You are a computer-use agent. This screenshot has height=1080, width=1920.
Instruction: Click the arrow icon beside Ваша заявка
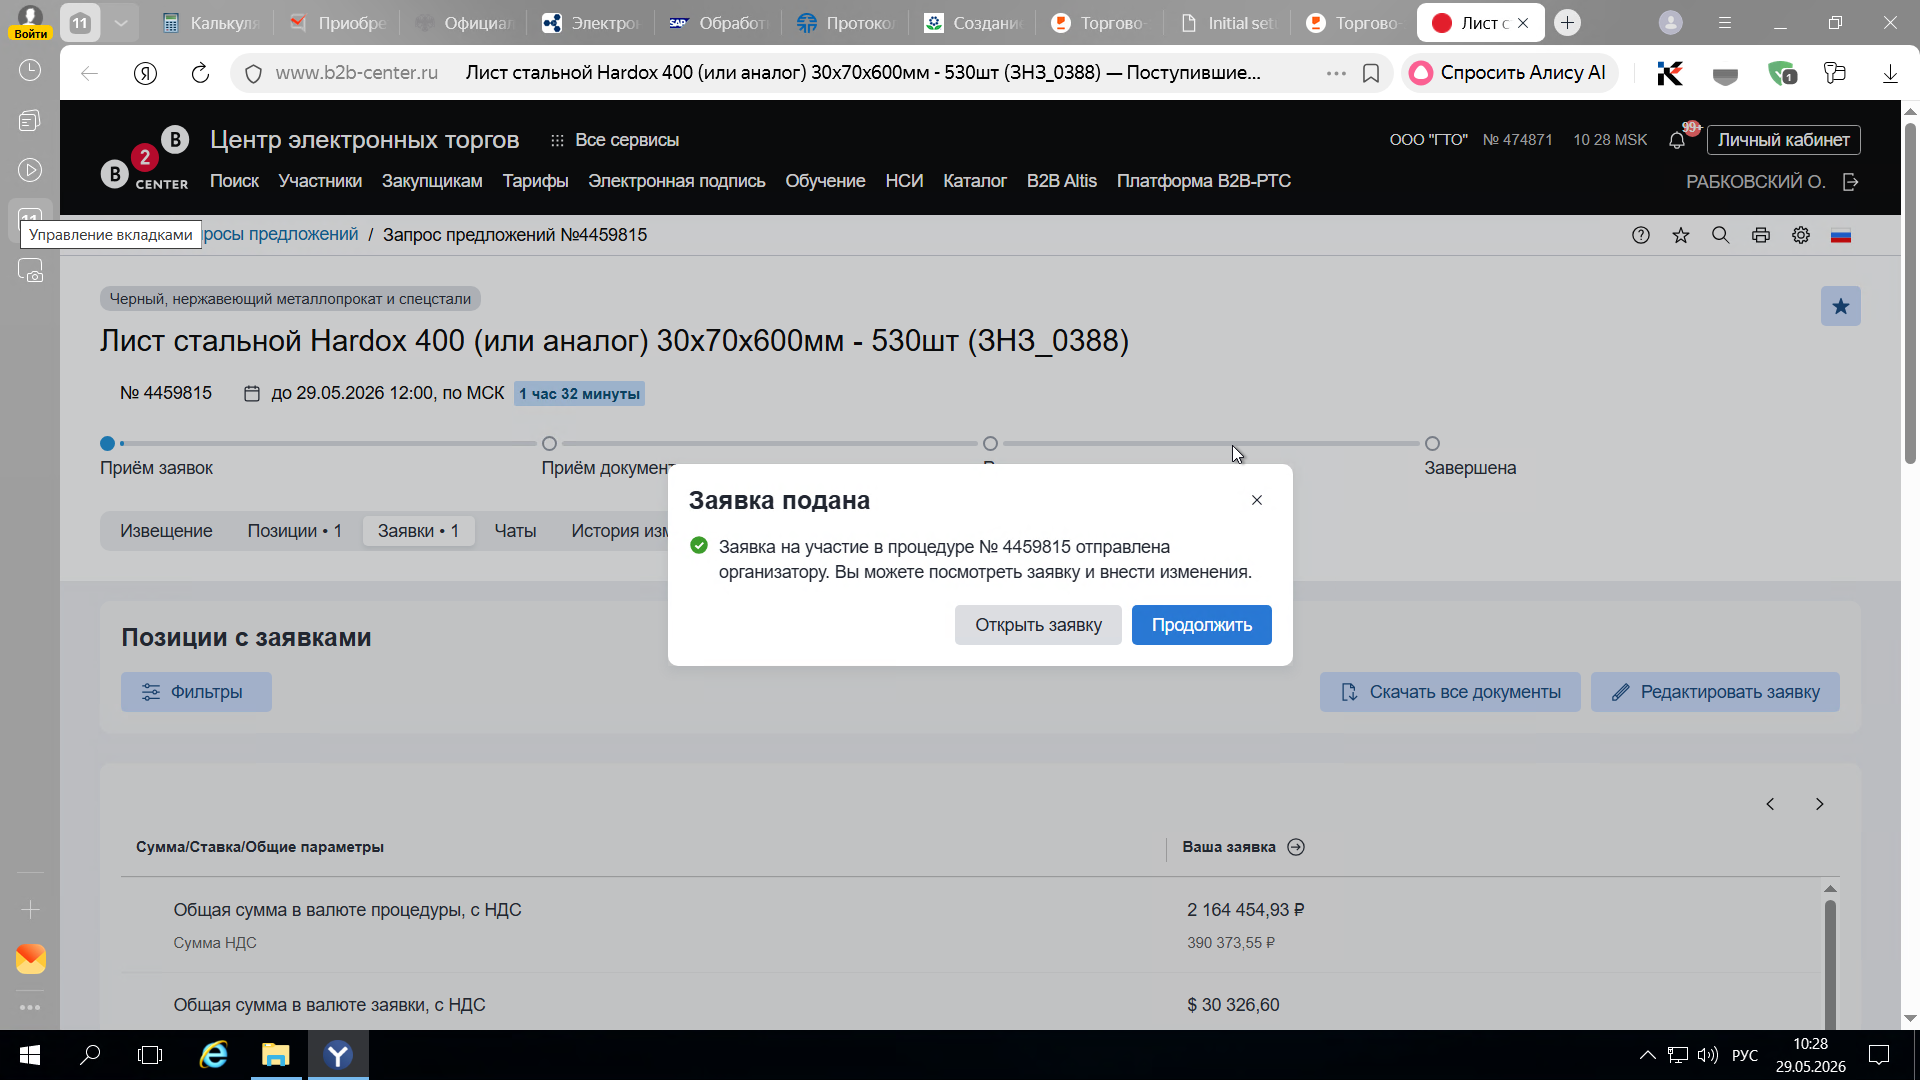(1296, 847)
